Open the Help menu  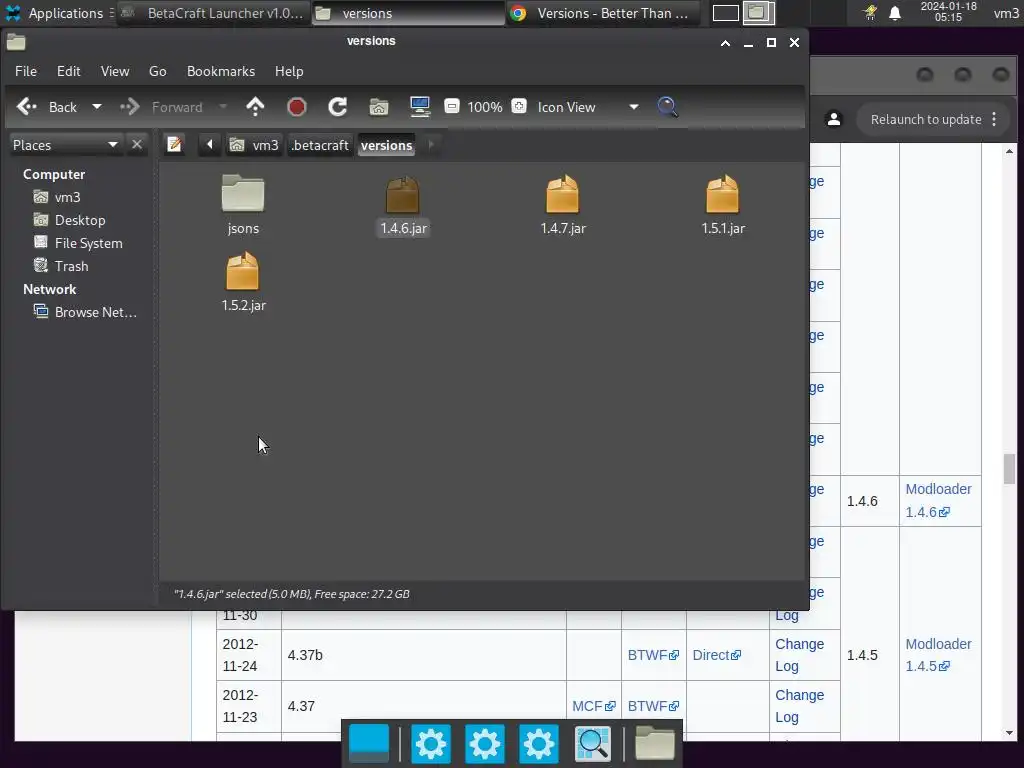[x=289, y=71]
